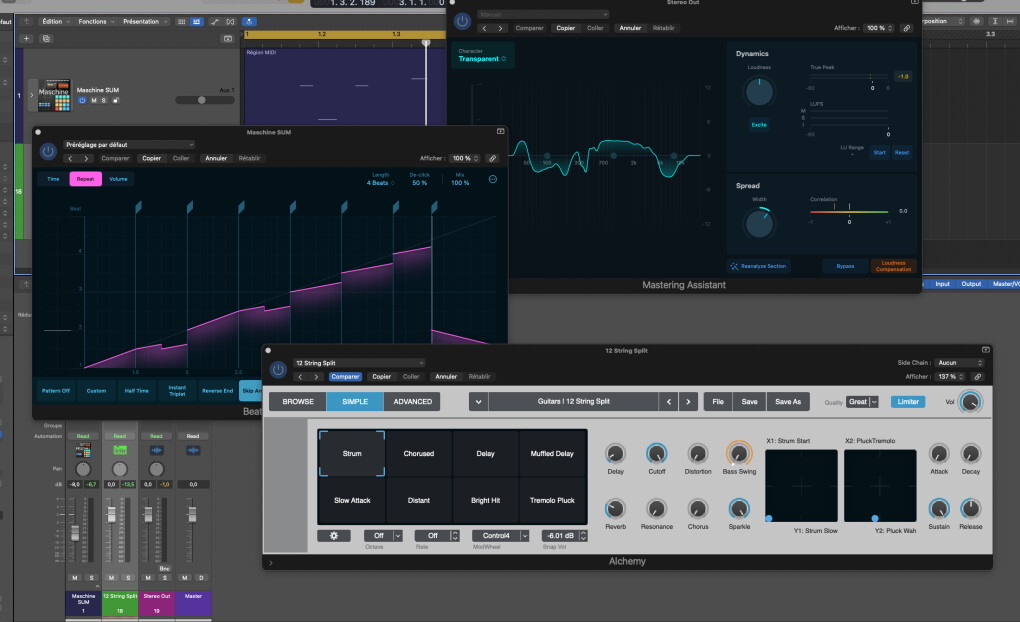Toggle Mastering Assistant power button
This screenshot has height=622, width=1020.
(x=462, y=21)
